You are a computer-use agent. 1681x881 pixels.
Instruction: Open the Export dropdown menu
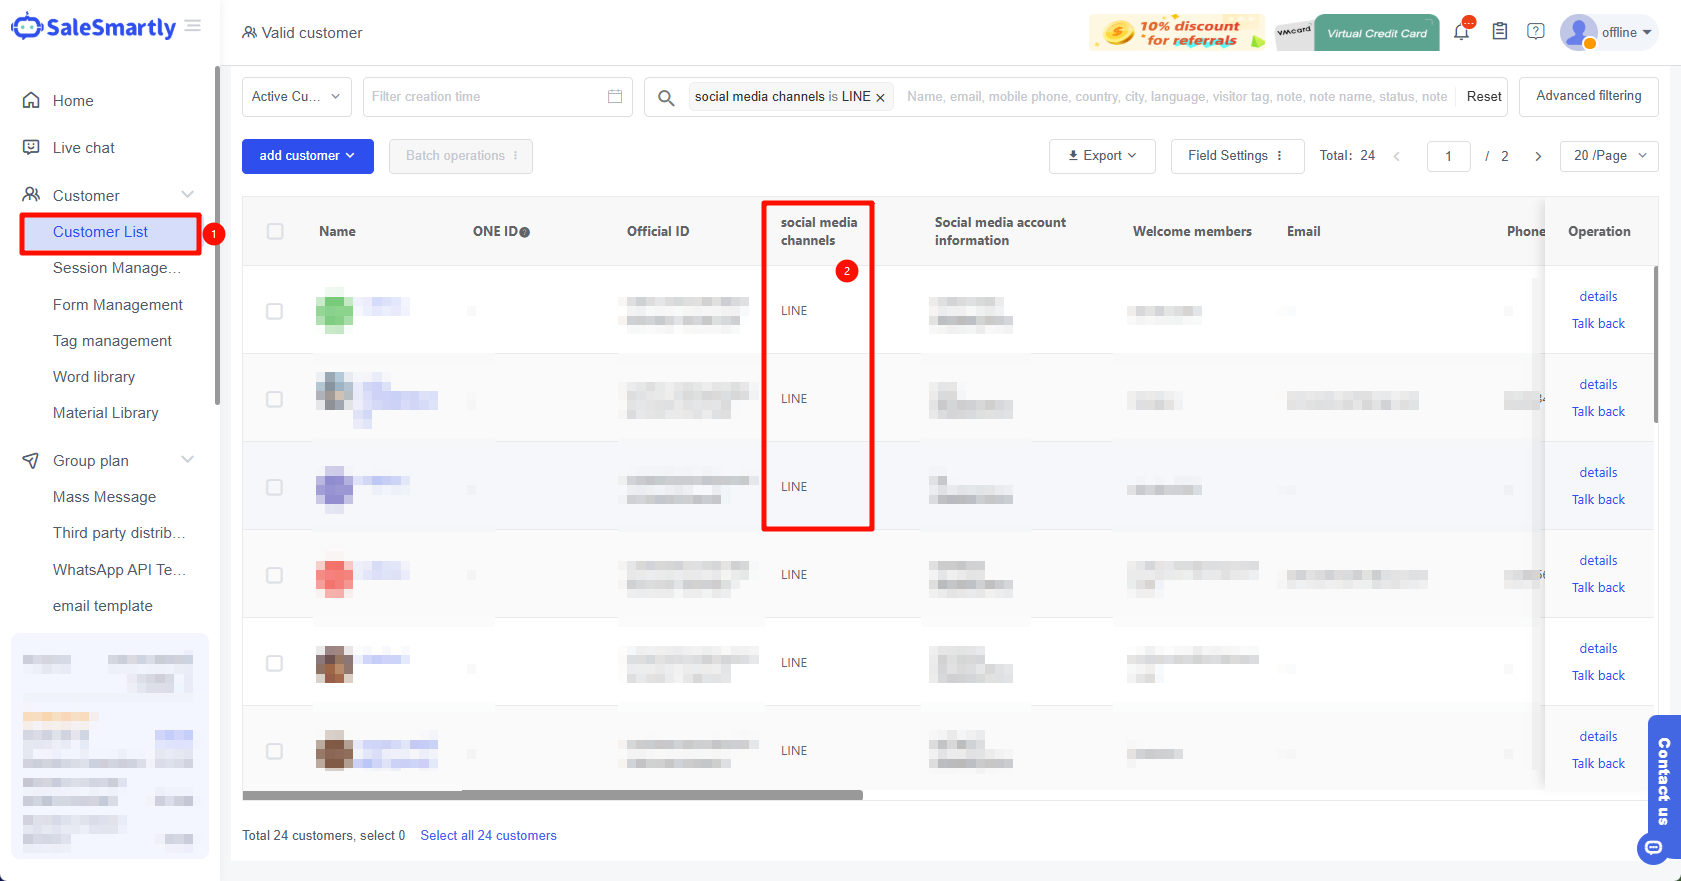point(1102,156)
